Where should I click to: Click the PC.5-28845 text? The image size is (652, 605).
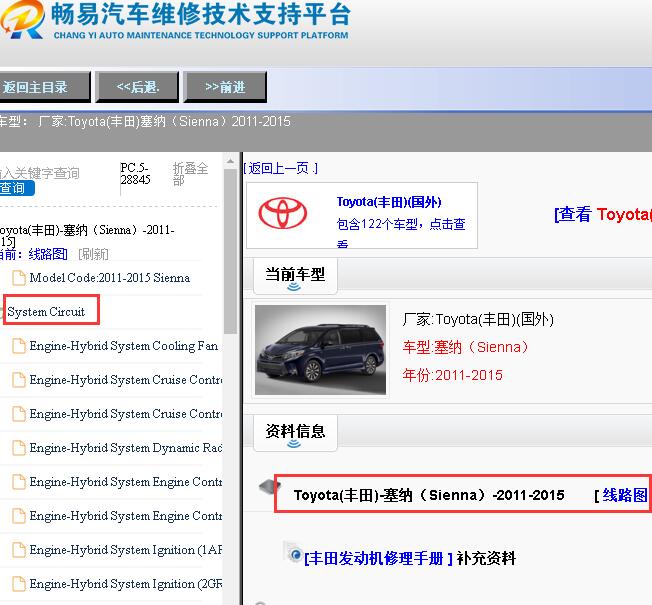pos(135,173)
